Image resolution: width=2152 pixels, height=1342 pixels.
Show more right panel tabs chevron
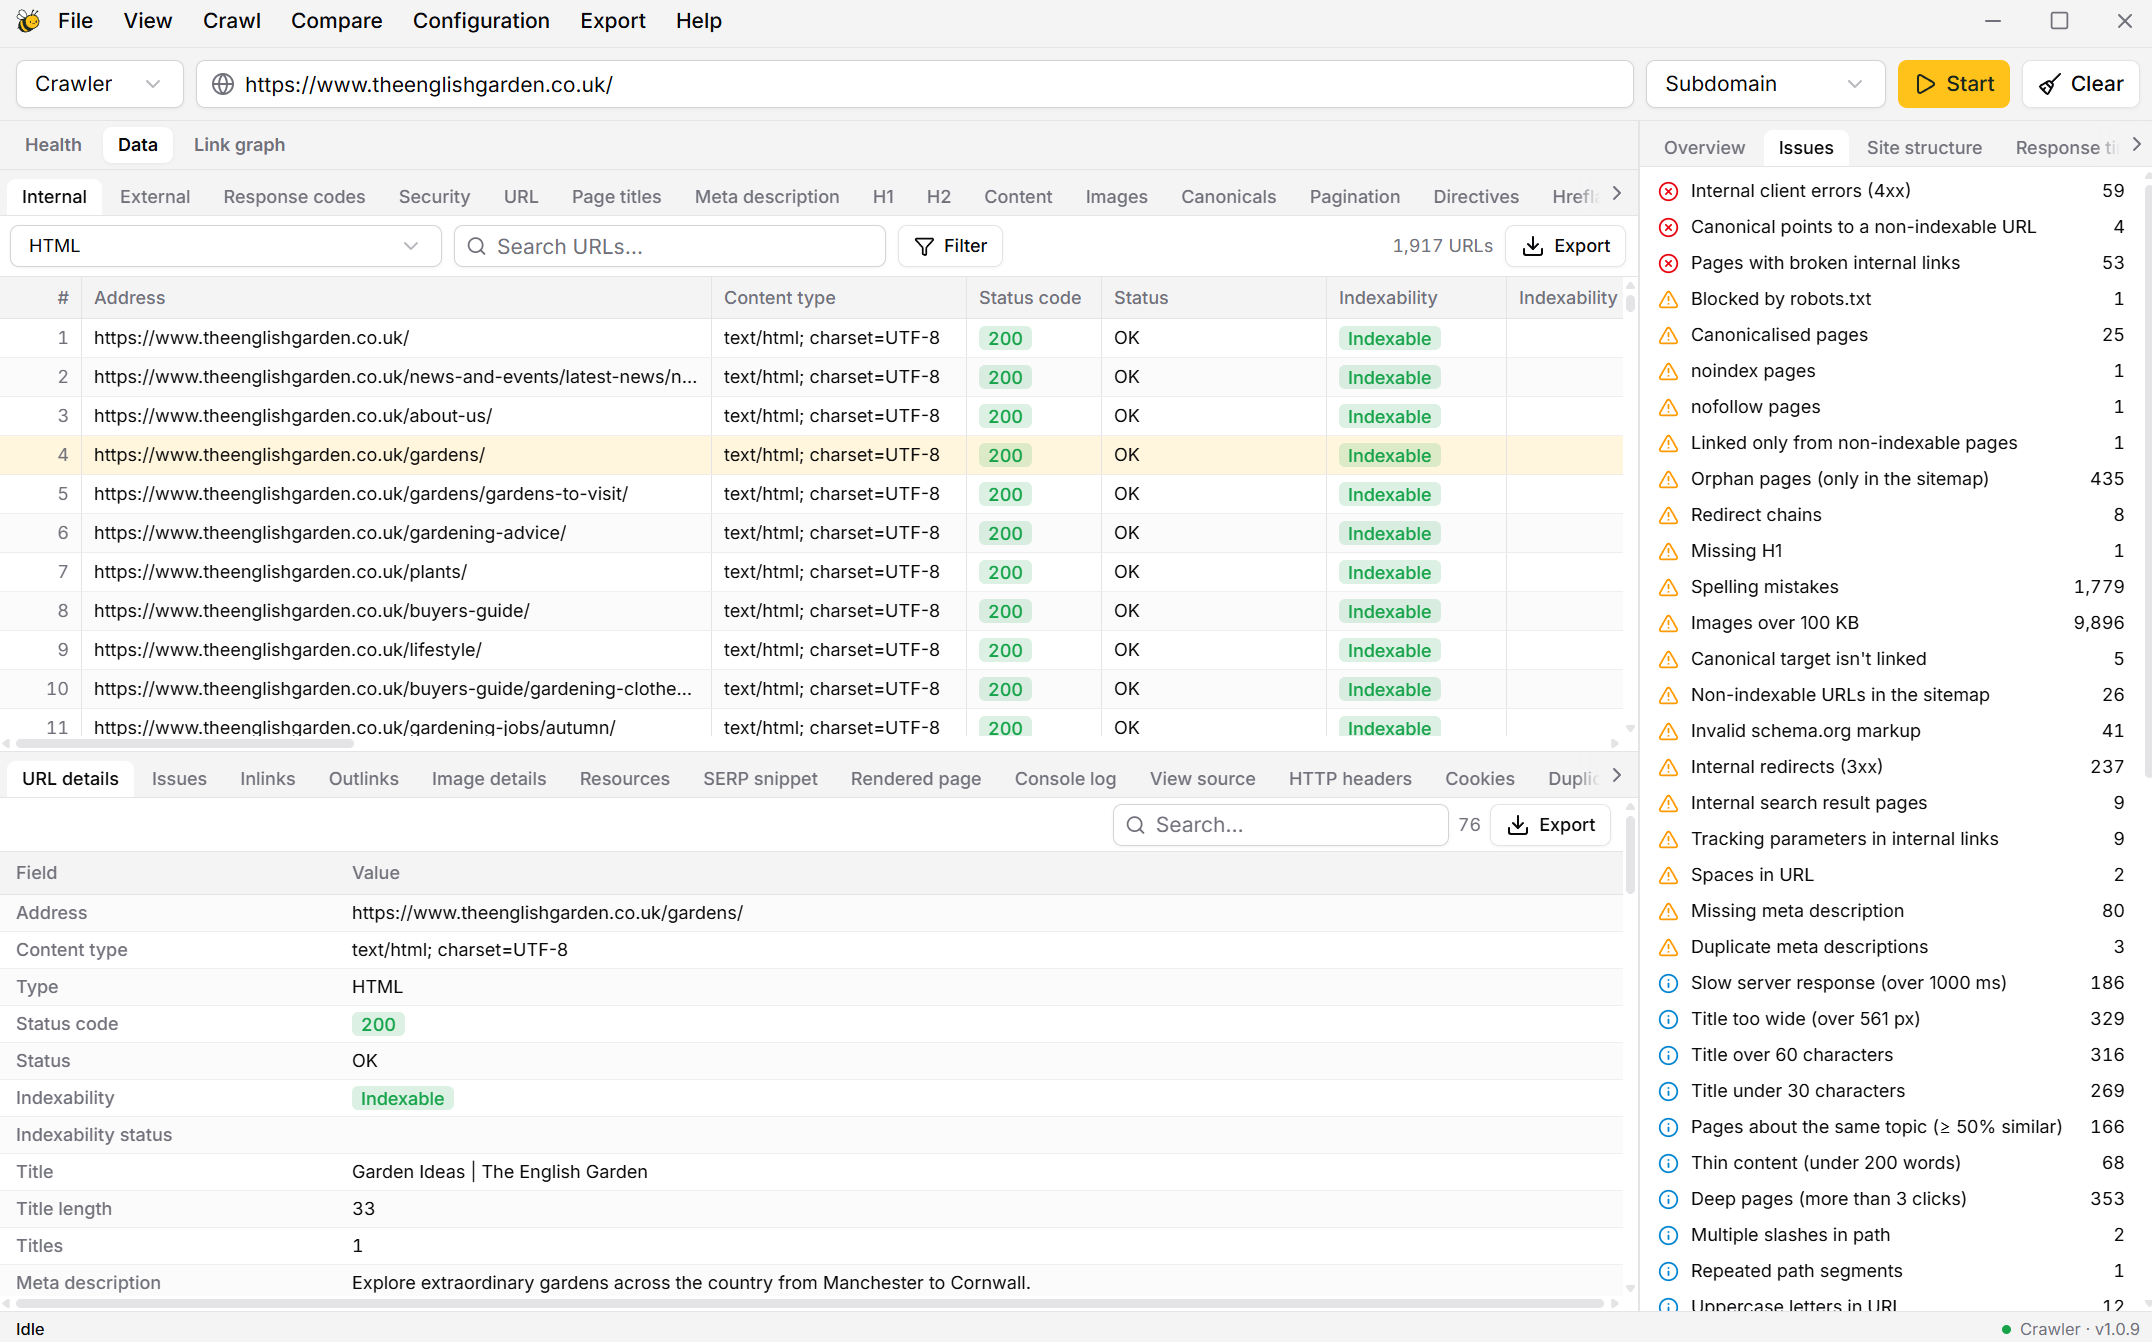[2136, 145]
